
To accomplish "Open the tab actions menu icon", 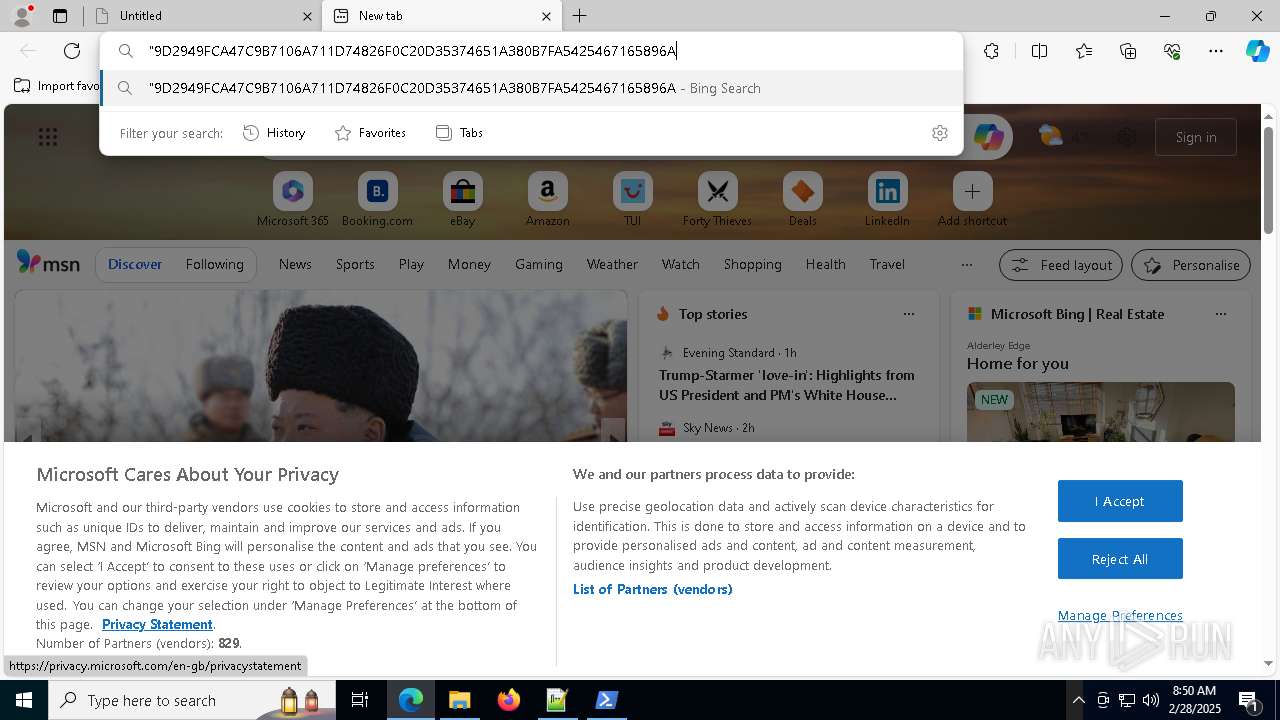I will pyautogui.click(x=60, y=16).
